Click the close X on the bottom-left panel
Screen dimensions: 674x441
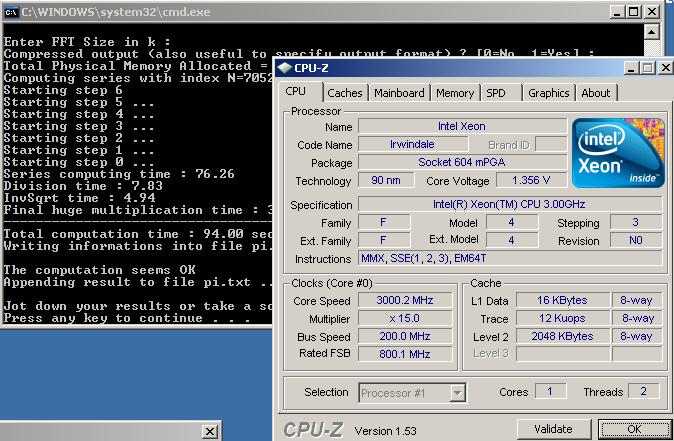(x=210, y=431)
